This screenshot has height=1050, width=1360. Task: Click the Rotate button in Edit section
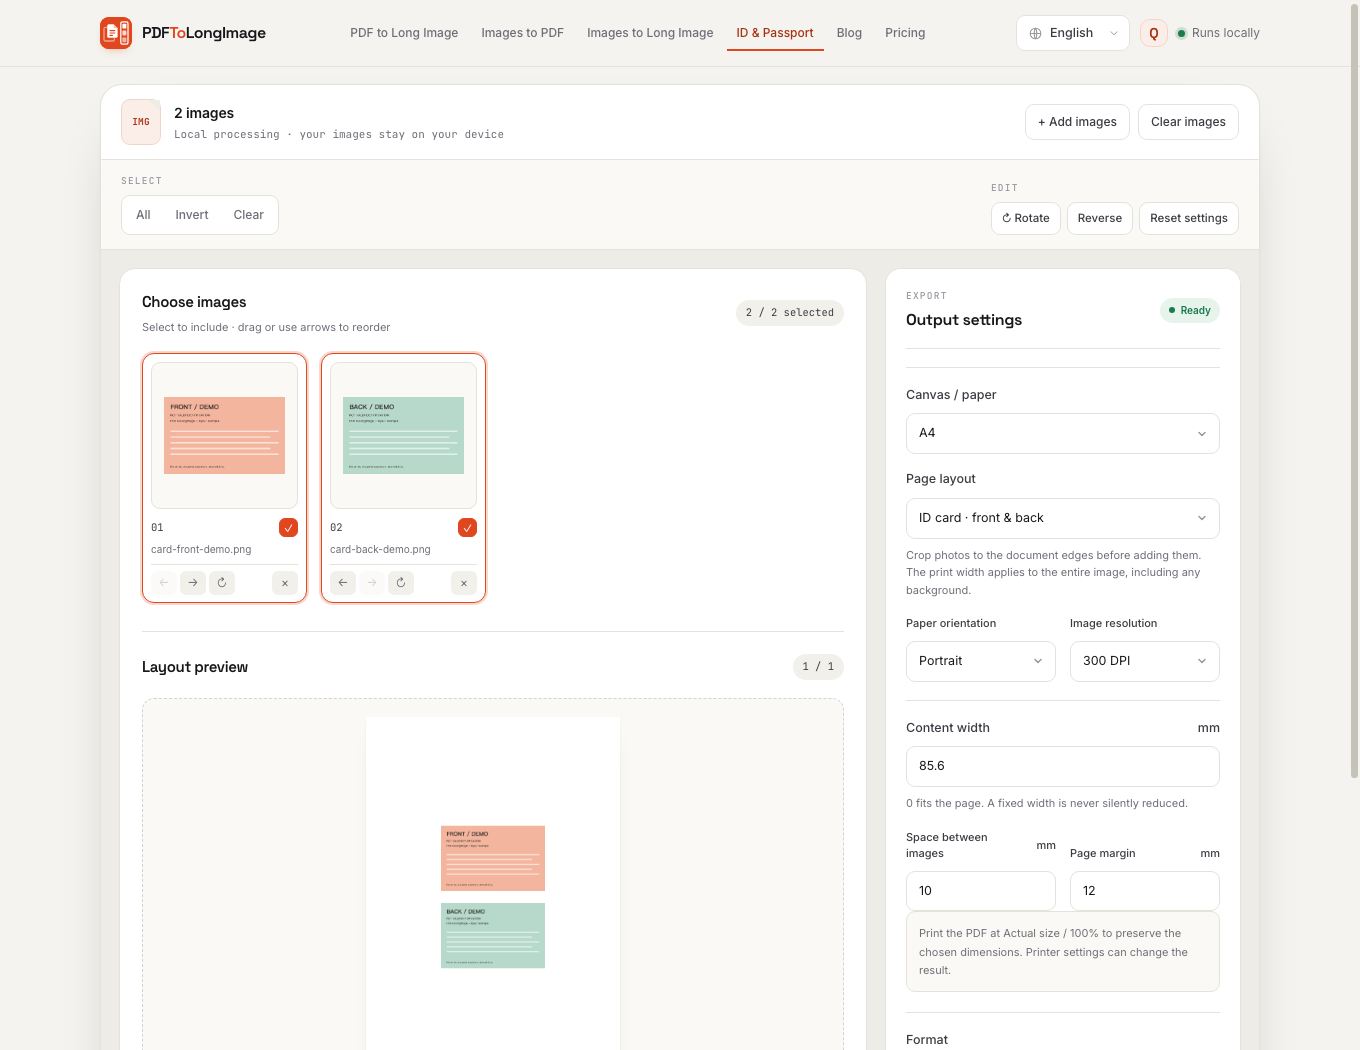[1026, 218]
